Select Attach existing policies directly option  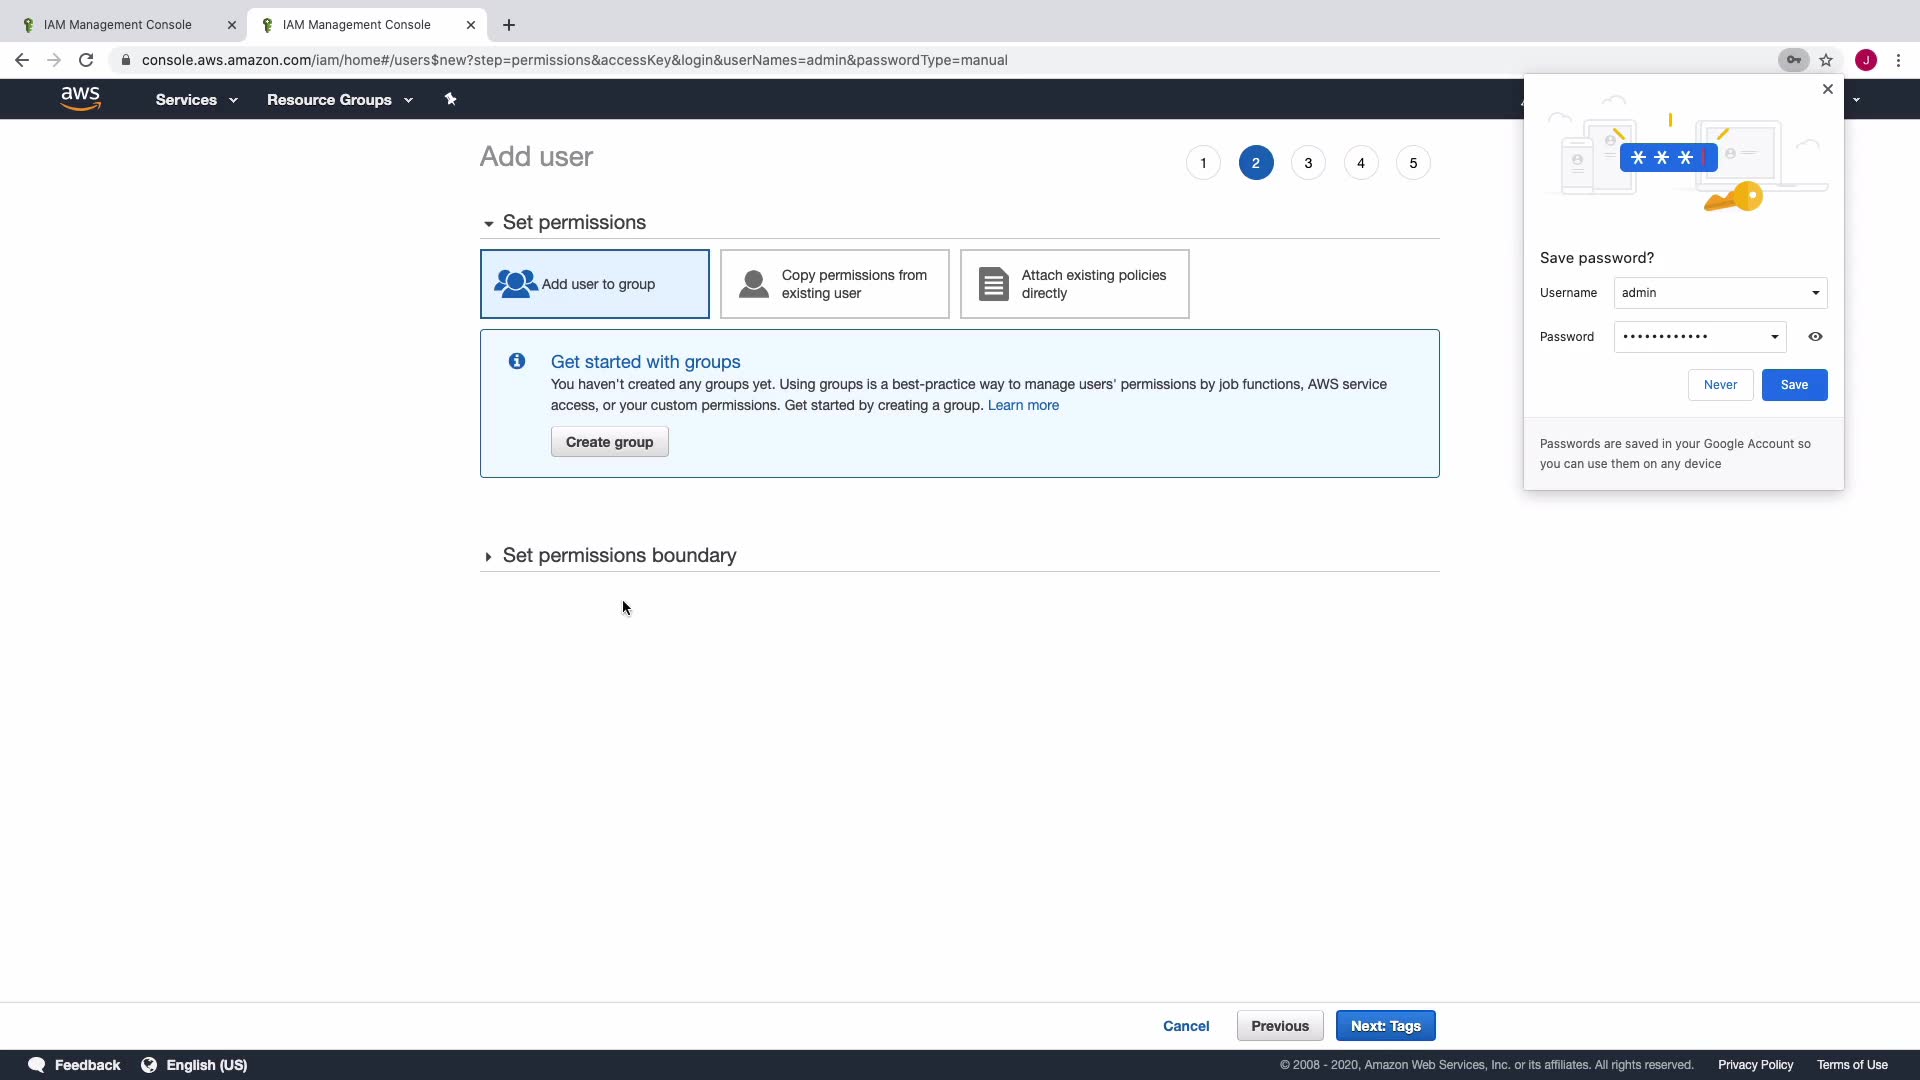(x=1074, y=284)
